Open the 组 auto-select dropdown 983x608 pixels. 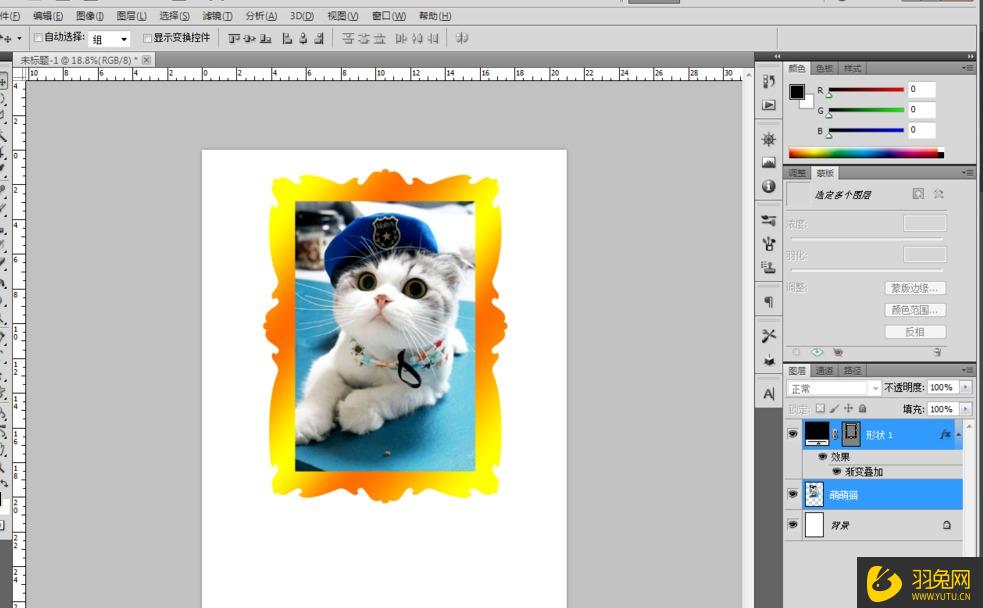109,39
